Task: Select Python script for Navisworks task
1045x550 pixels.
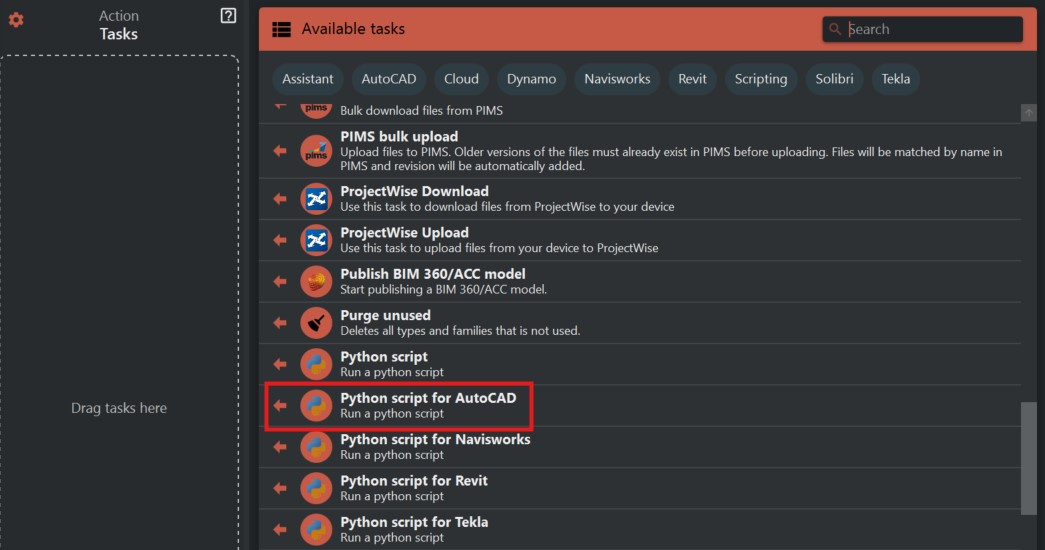Action: pyautogui.click(x=435, y=439)
